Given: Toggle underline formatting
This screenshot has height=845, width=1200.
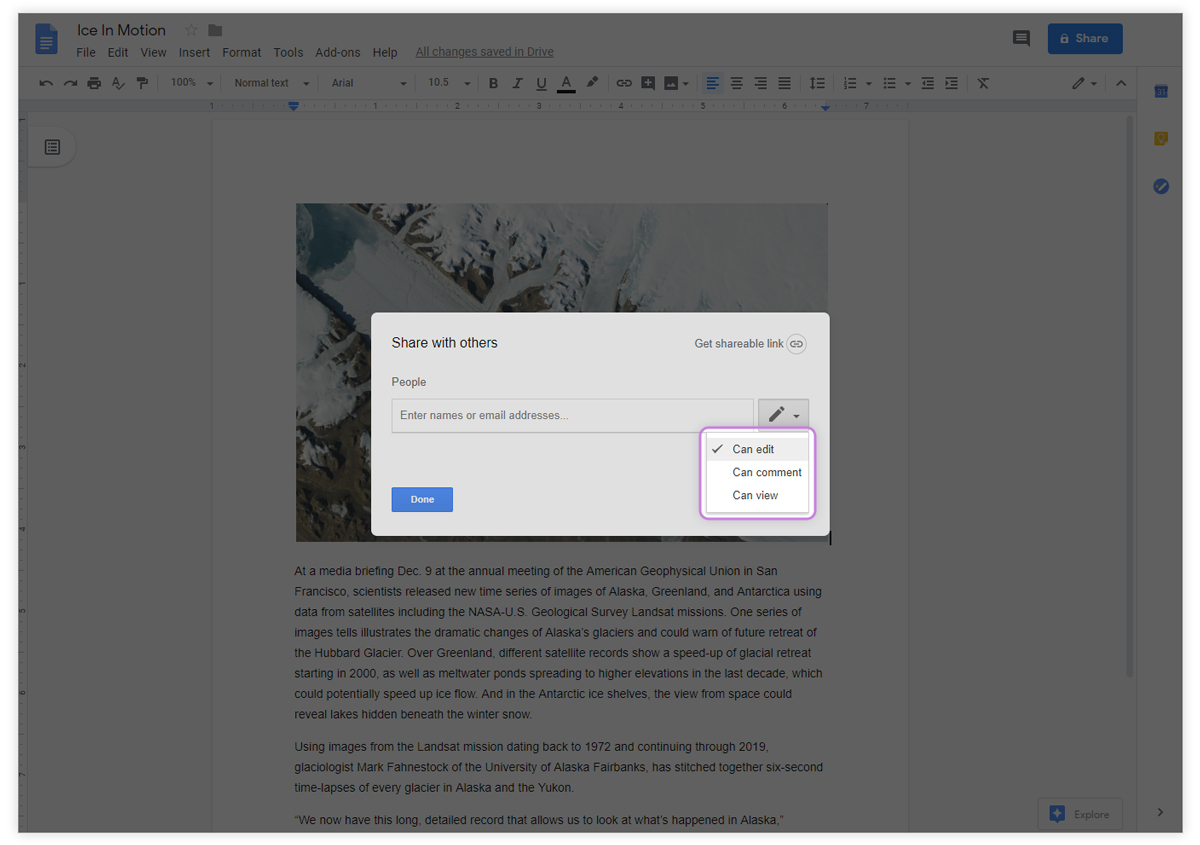Looking at the screenshot, I should click(x=541, y=83).
